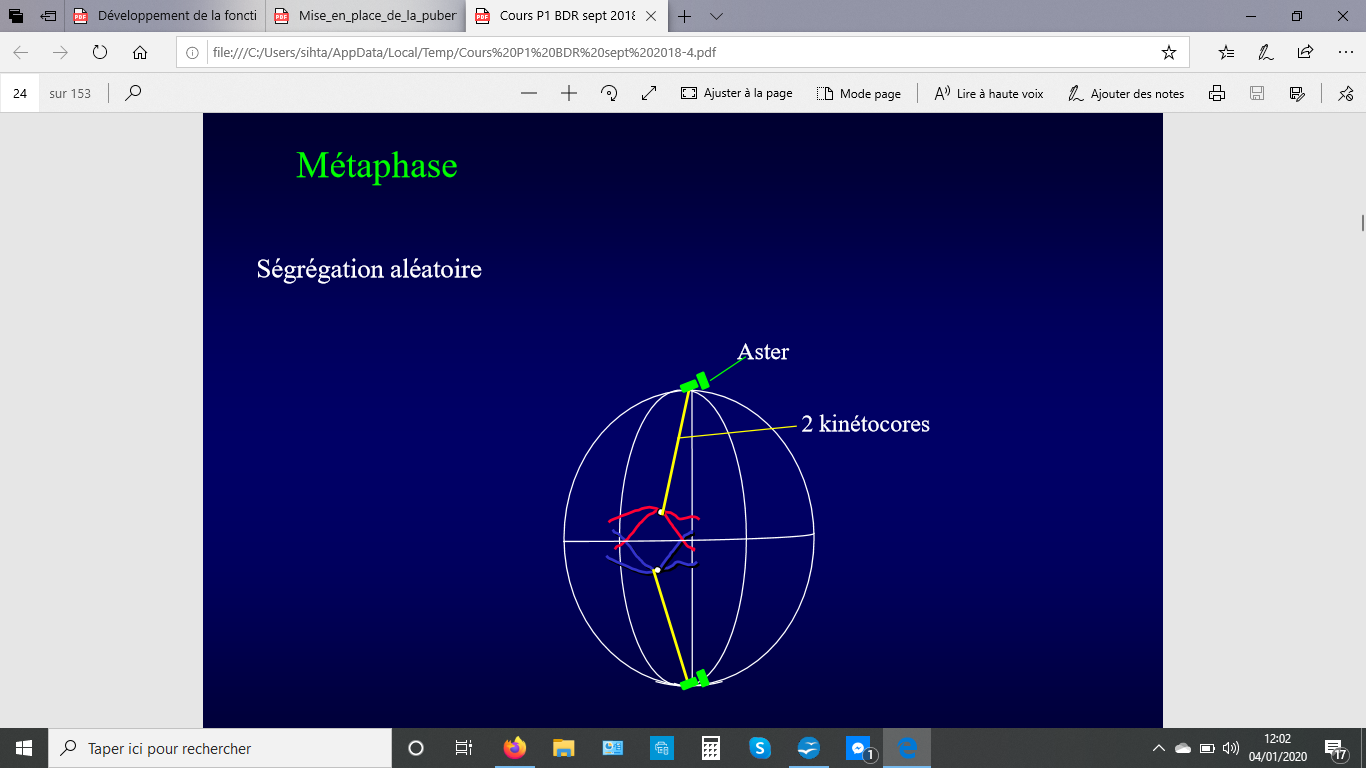The height and width of the screenshot is (768, 1366).
Task: Add this page to favorites with the star
Action: tap(1169, 52)
